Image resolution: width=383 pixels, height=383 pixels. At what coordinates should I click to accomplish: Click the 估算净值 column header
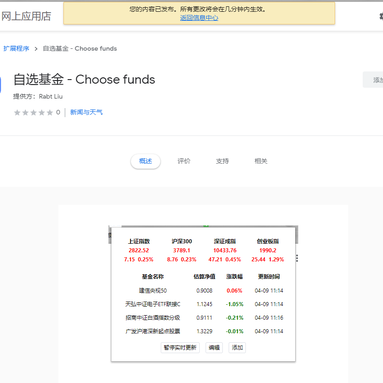(204, 277)
